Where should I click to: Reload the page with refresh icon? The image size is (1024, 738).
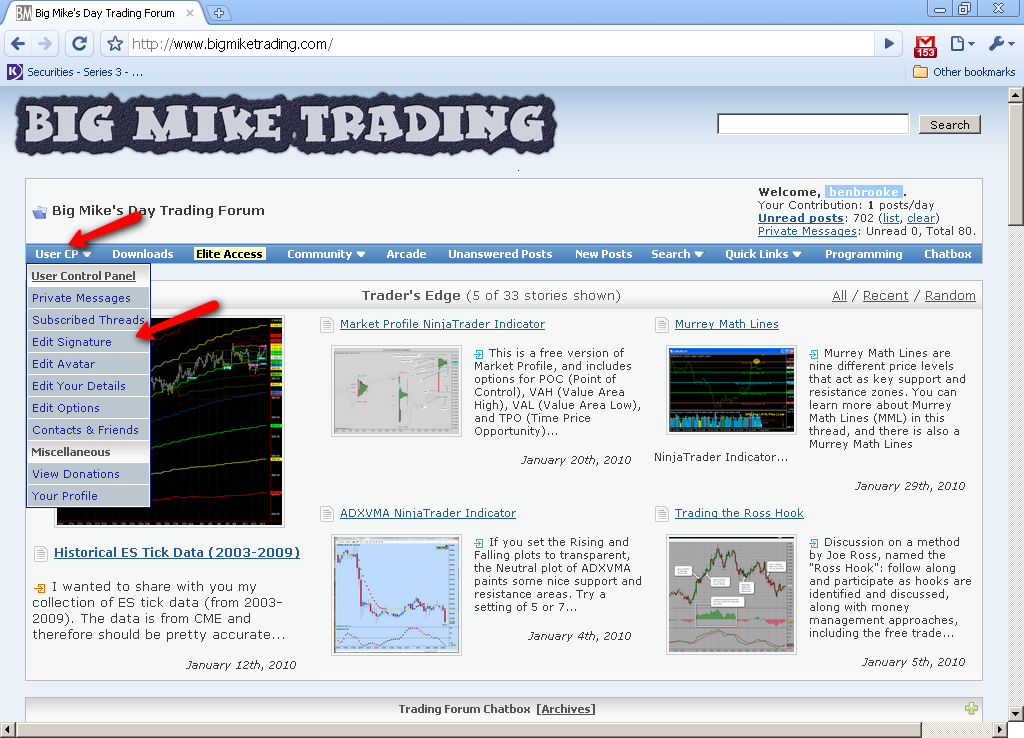coord(80,44)
